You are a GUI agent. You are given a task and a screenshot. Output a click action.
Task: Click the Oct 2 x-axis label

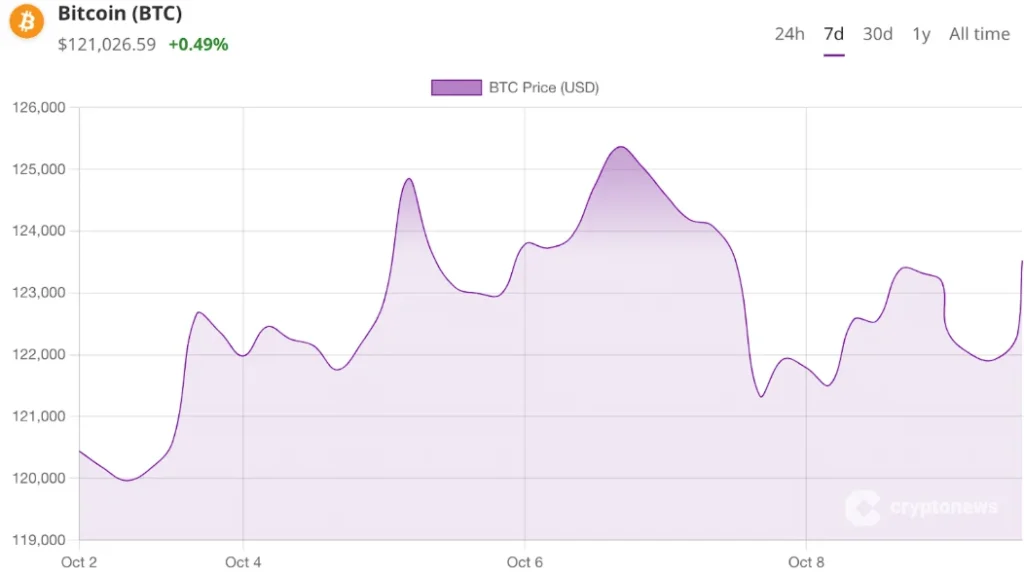(x=79, y=562)
